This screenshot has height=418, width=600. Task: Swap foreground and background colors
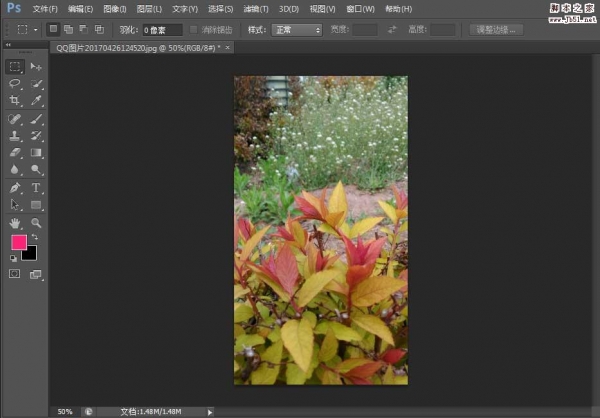pyautogui.click(x=35, y=237)
